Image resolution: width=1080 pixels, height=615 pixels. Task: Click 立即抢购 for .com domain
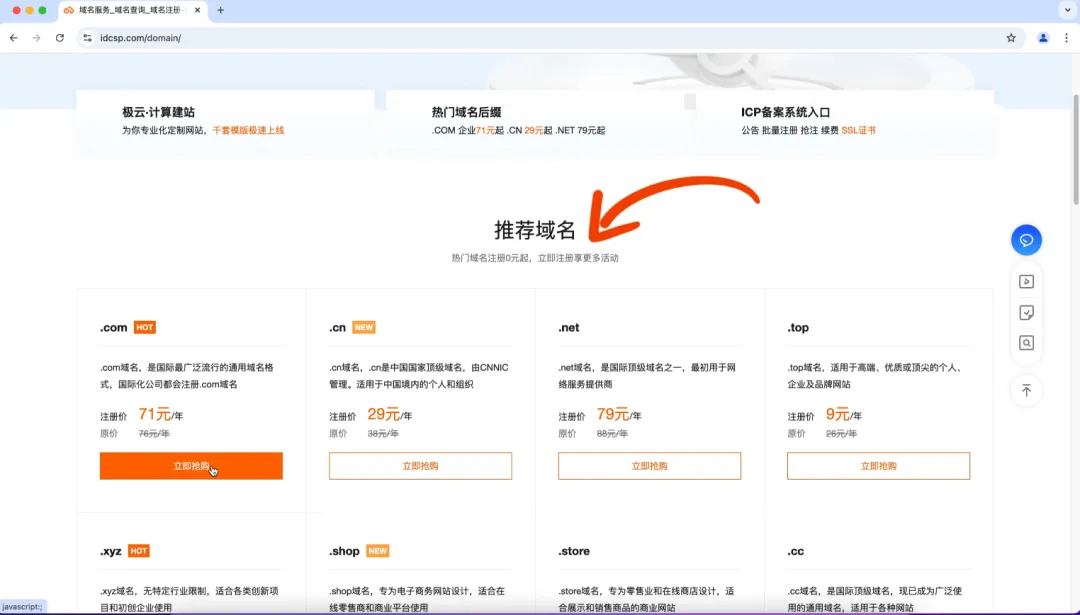pyautogui.click(x=191, y=466)
